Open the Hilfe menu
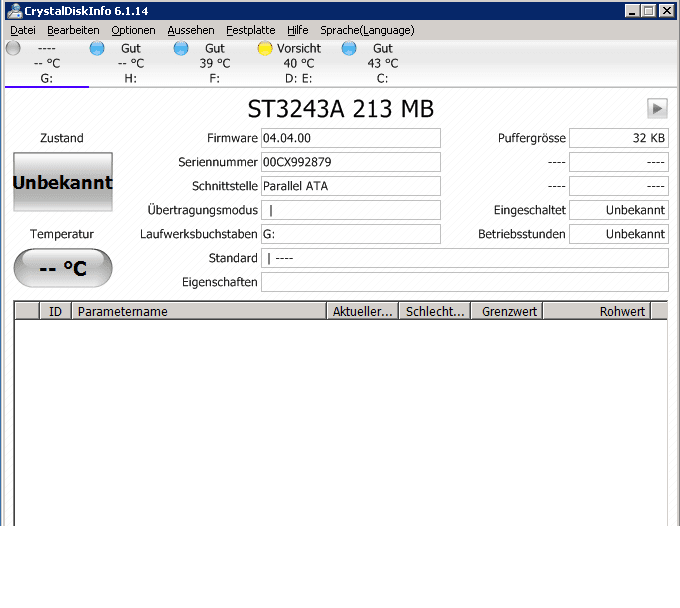Screen dimensions: 680x608 tap(298, 30)
